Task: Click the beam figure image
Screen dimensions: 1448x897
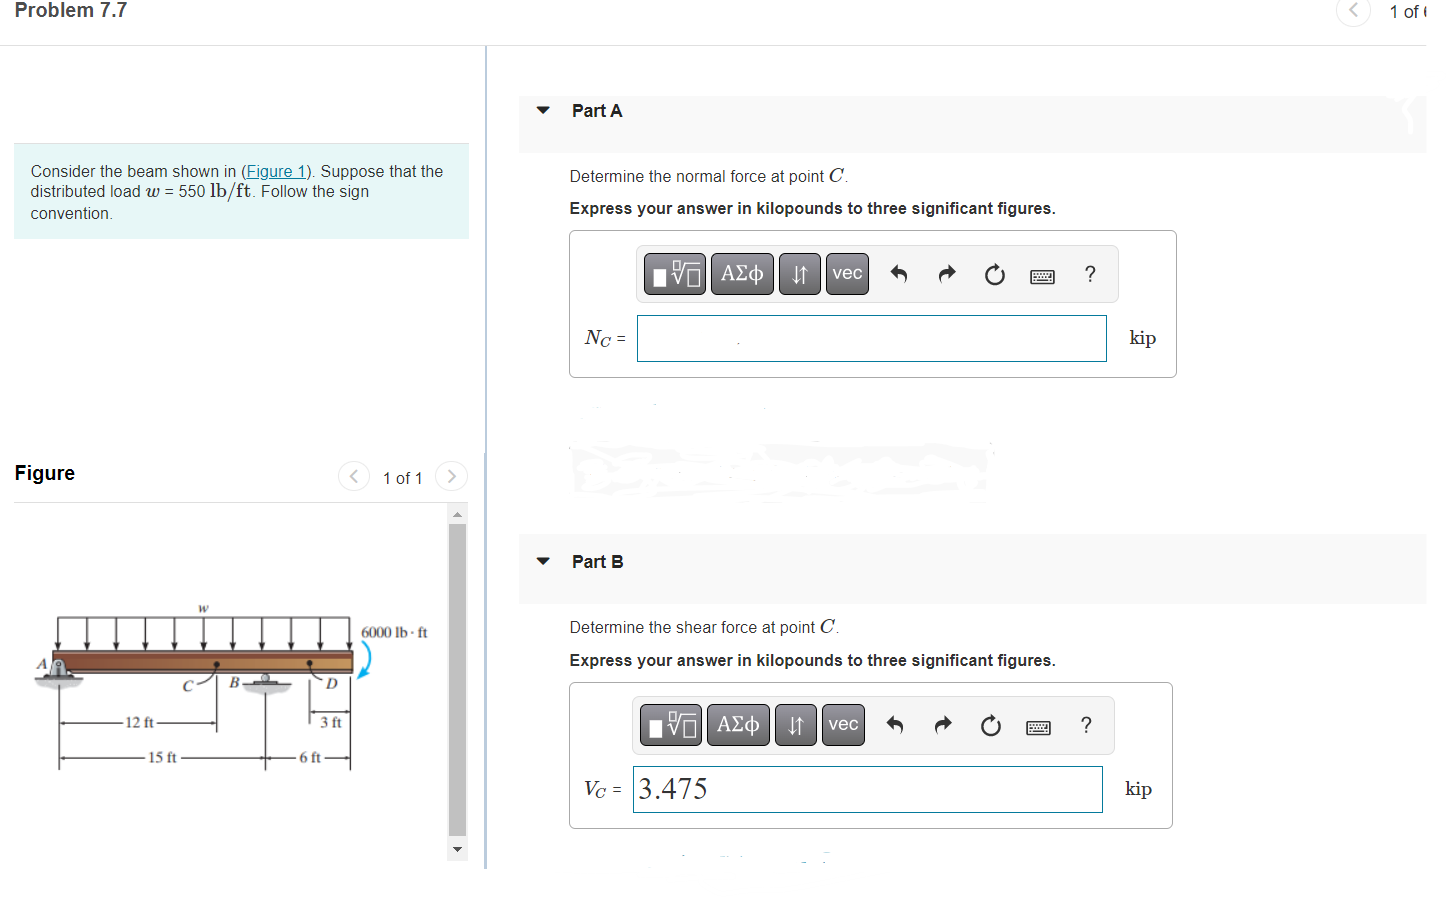Action: point(232,686)
